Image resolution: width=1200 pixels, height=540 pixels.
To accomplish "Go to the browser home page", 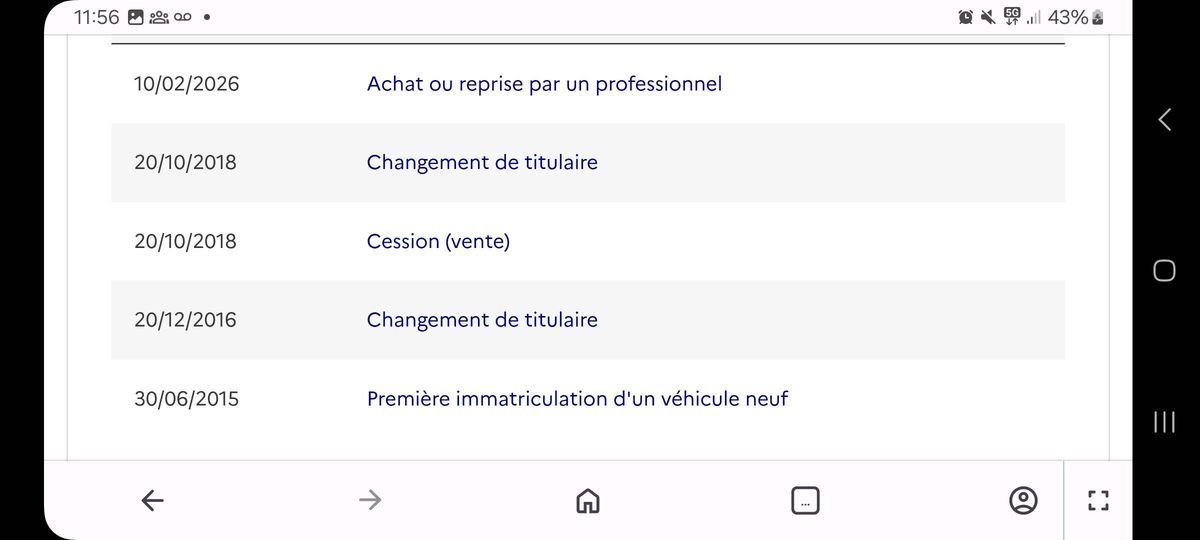I will [587, 500].
